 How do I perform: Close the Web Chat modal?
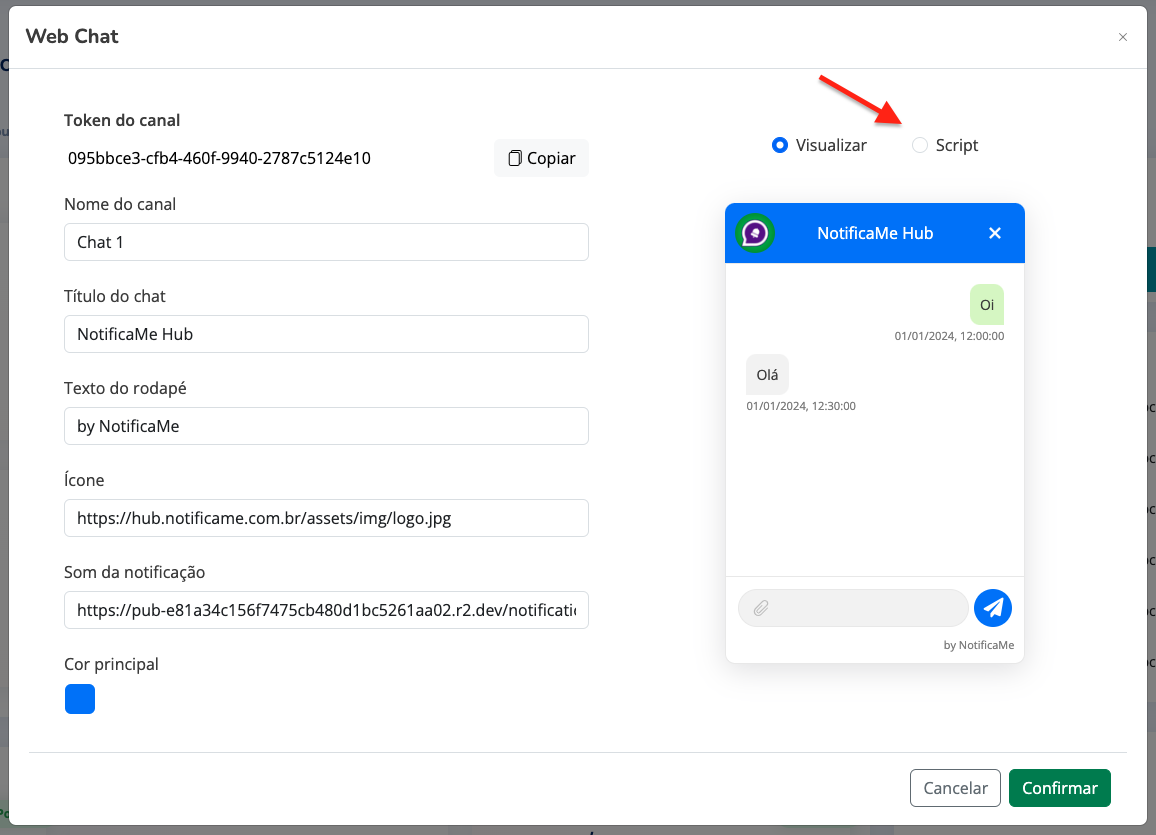tap(1122, 37)
